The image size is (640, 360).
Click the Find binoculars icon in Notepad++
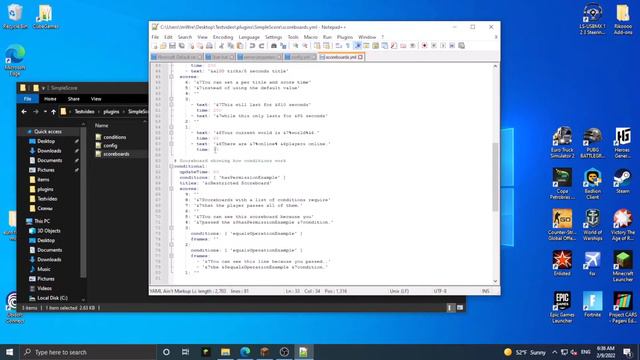[274, 46]
